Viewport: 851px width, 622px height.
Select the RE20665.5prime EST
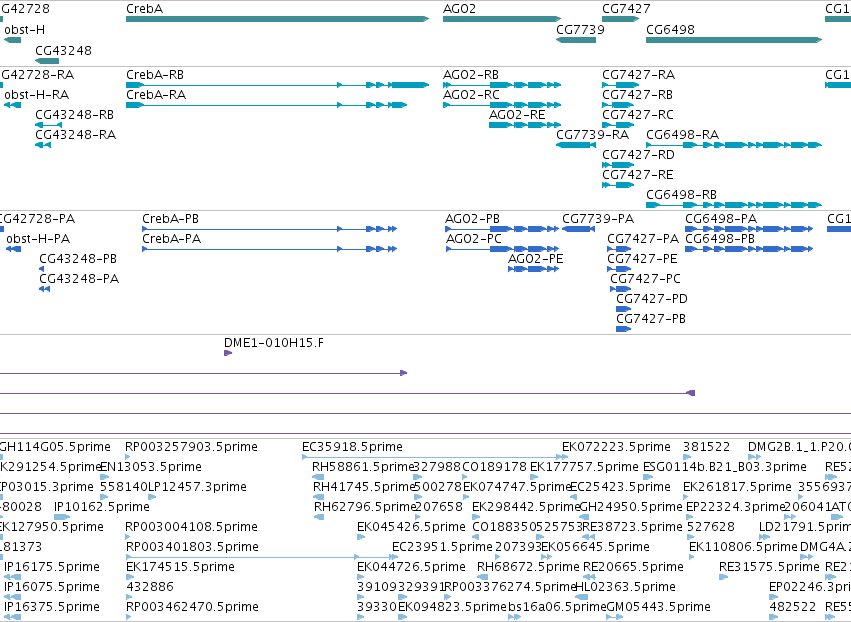coord(589,577)
